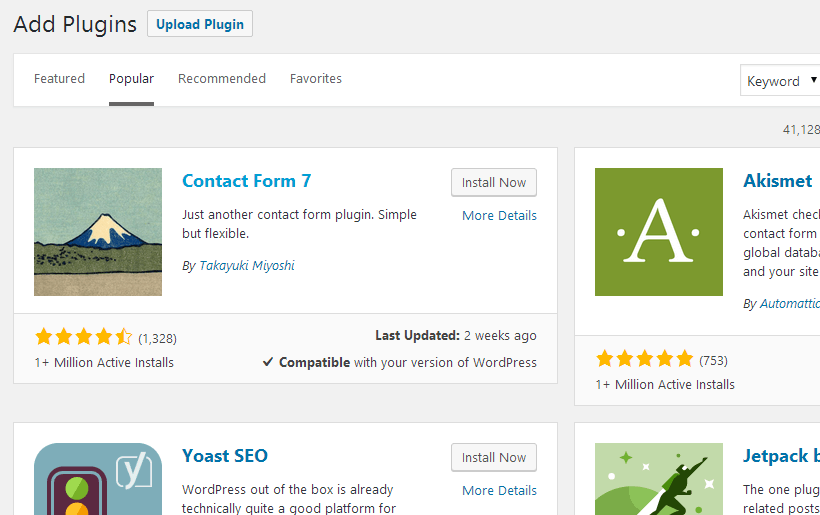Click the Contact Form 7 mountain icon
This screenshot has height=515, width=820.
tap(98, 232)
